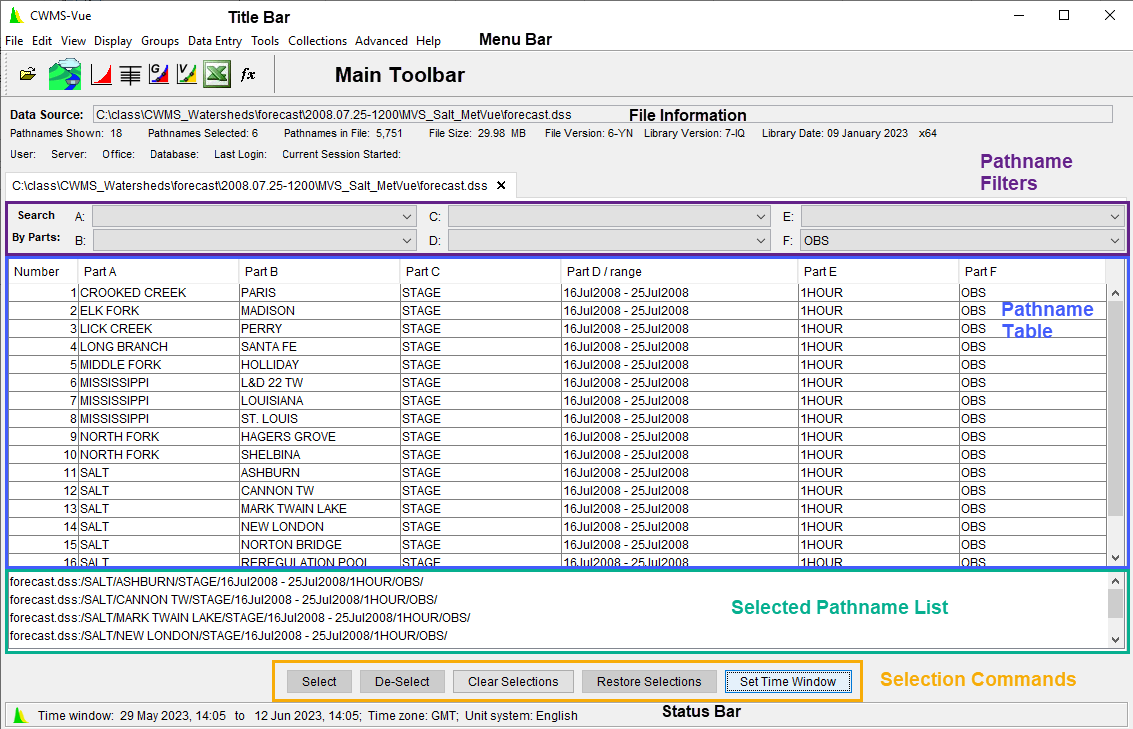Click the Part E column header
This screenshot has width=1133, height=729.
click(878, 272)
